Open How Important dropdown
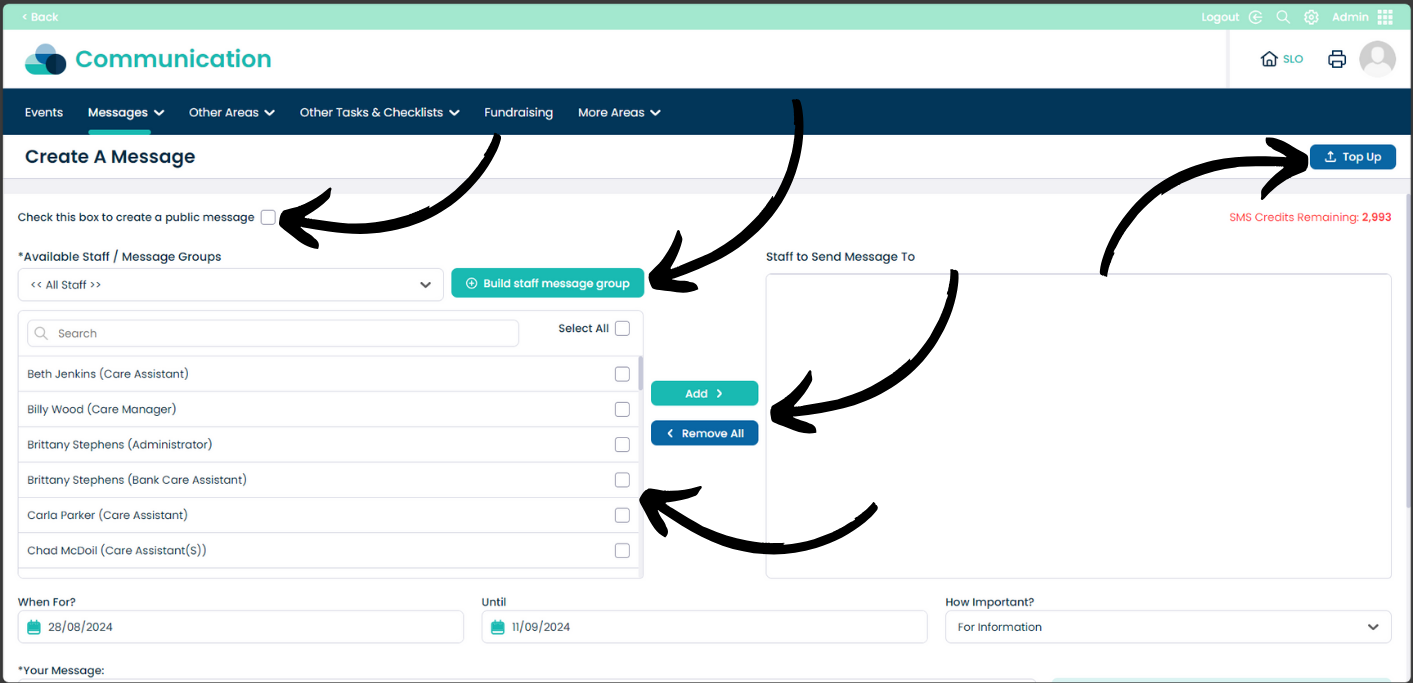This screenshot has width=1413, height=686. point(1168,627)
